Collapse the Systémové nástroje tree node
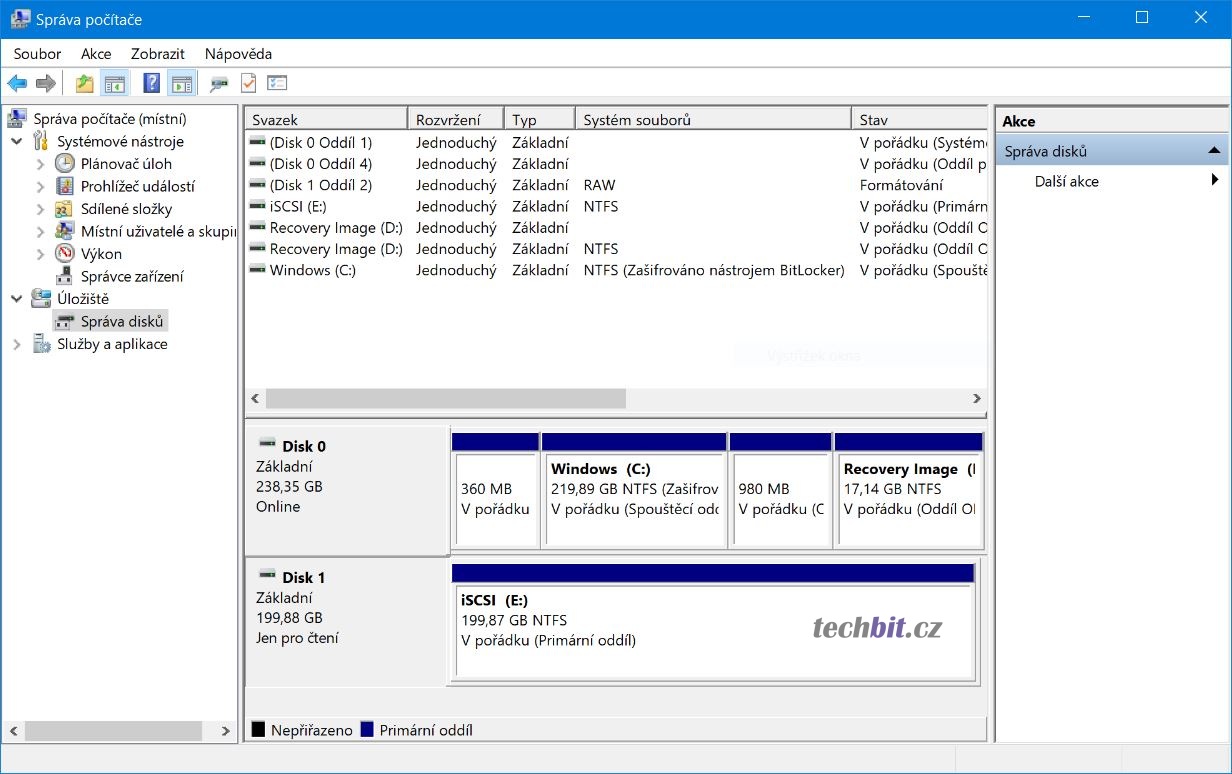The image size is (1232, 774). (17, 142)
